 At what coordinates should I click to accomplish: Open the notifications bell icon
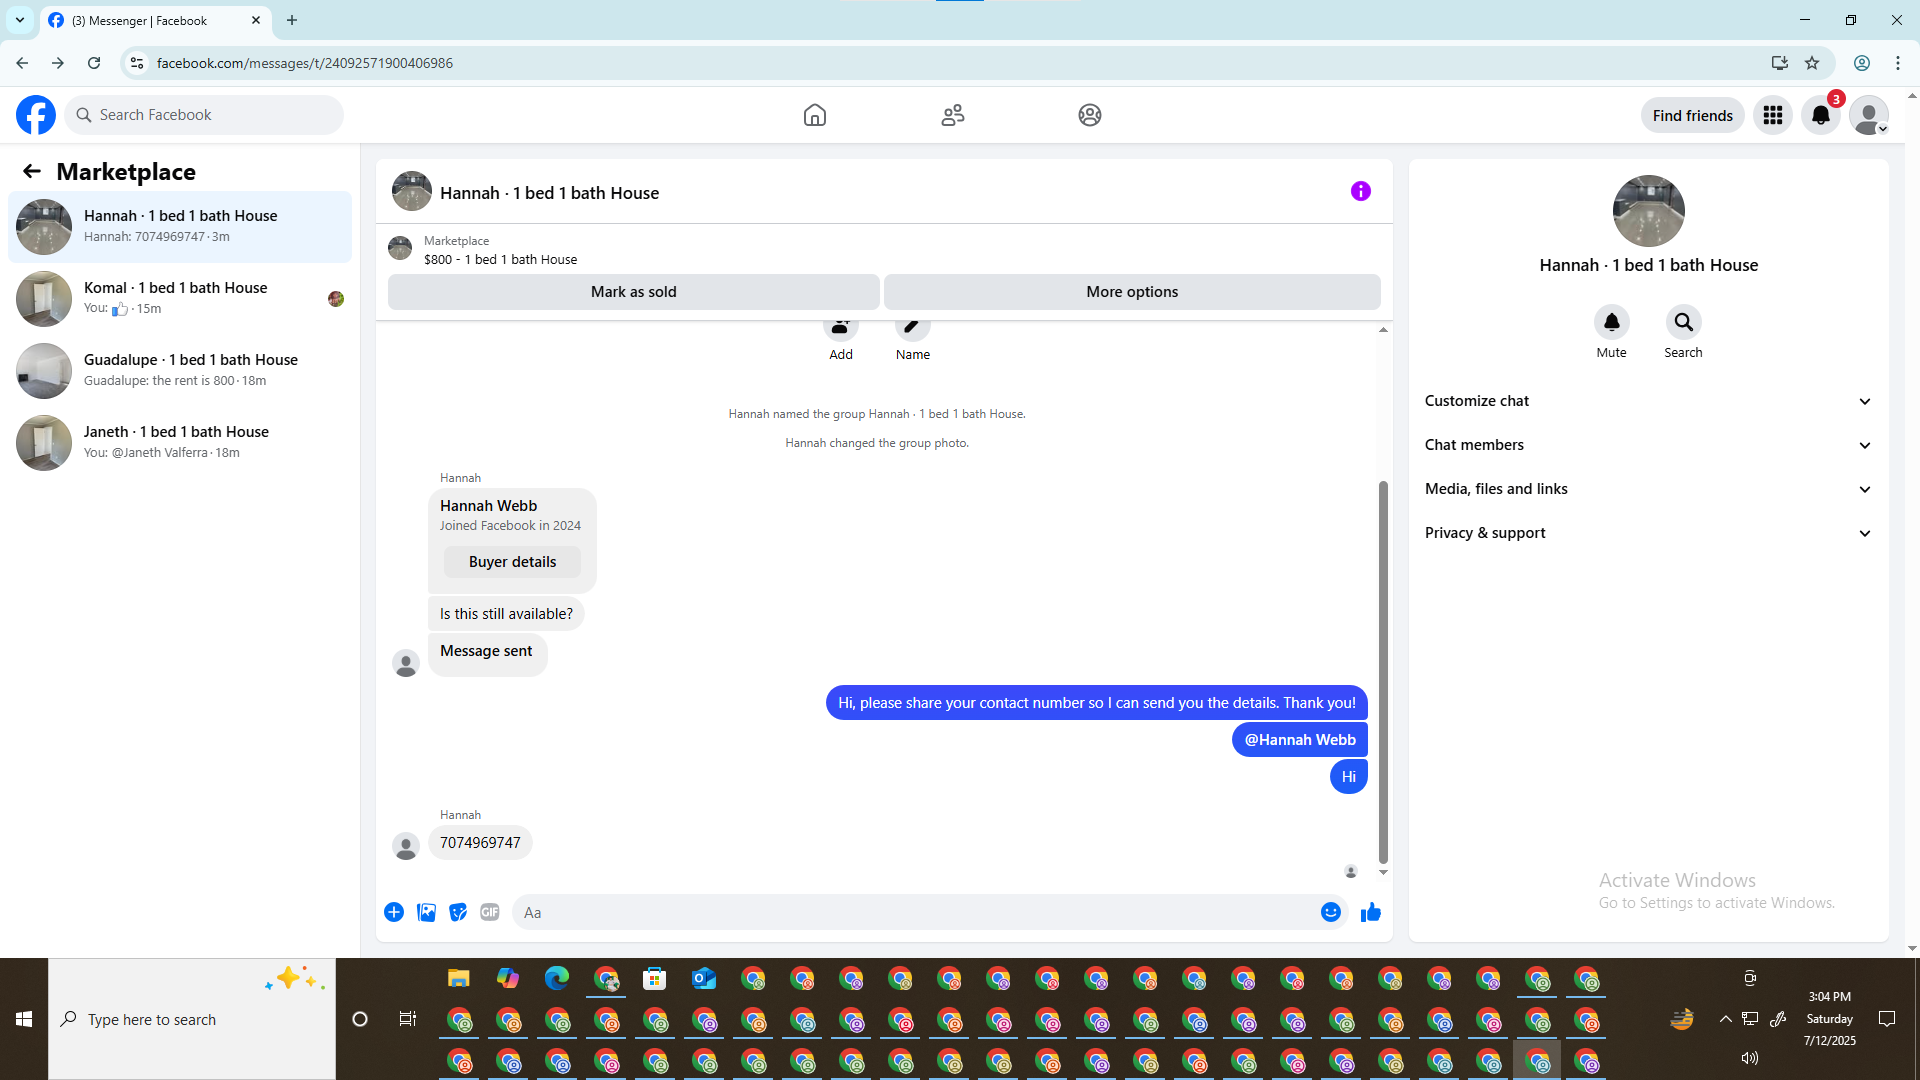(1820, 115)
